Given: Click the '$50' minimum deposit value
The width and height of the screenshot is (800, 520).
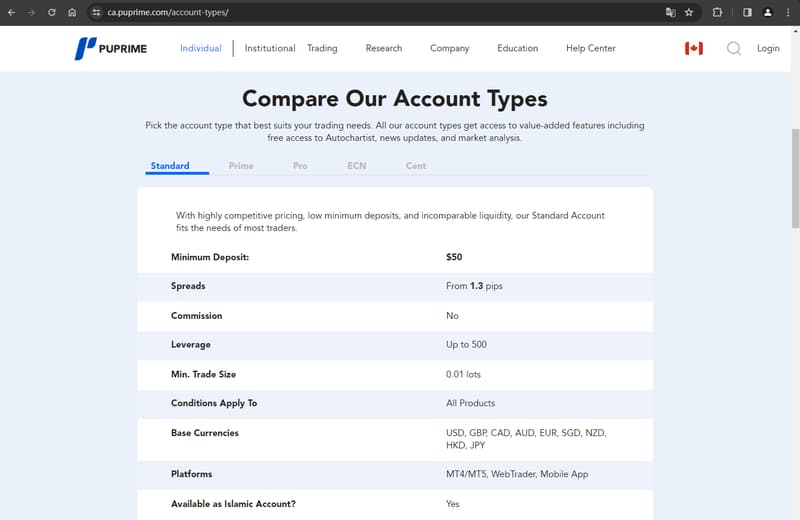Looking at the screenshot, I should click(x=454, y=257).
